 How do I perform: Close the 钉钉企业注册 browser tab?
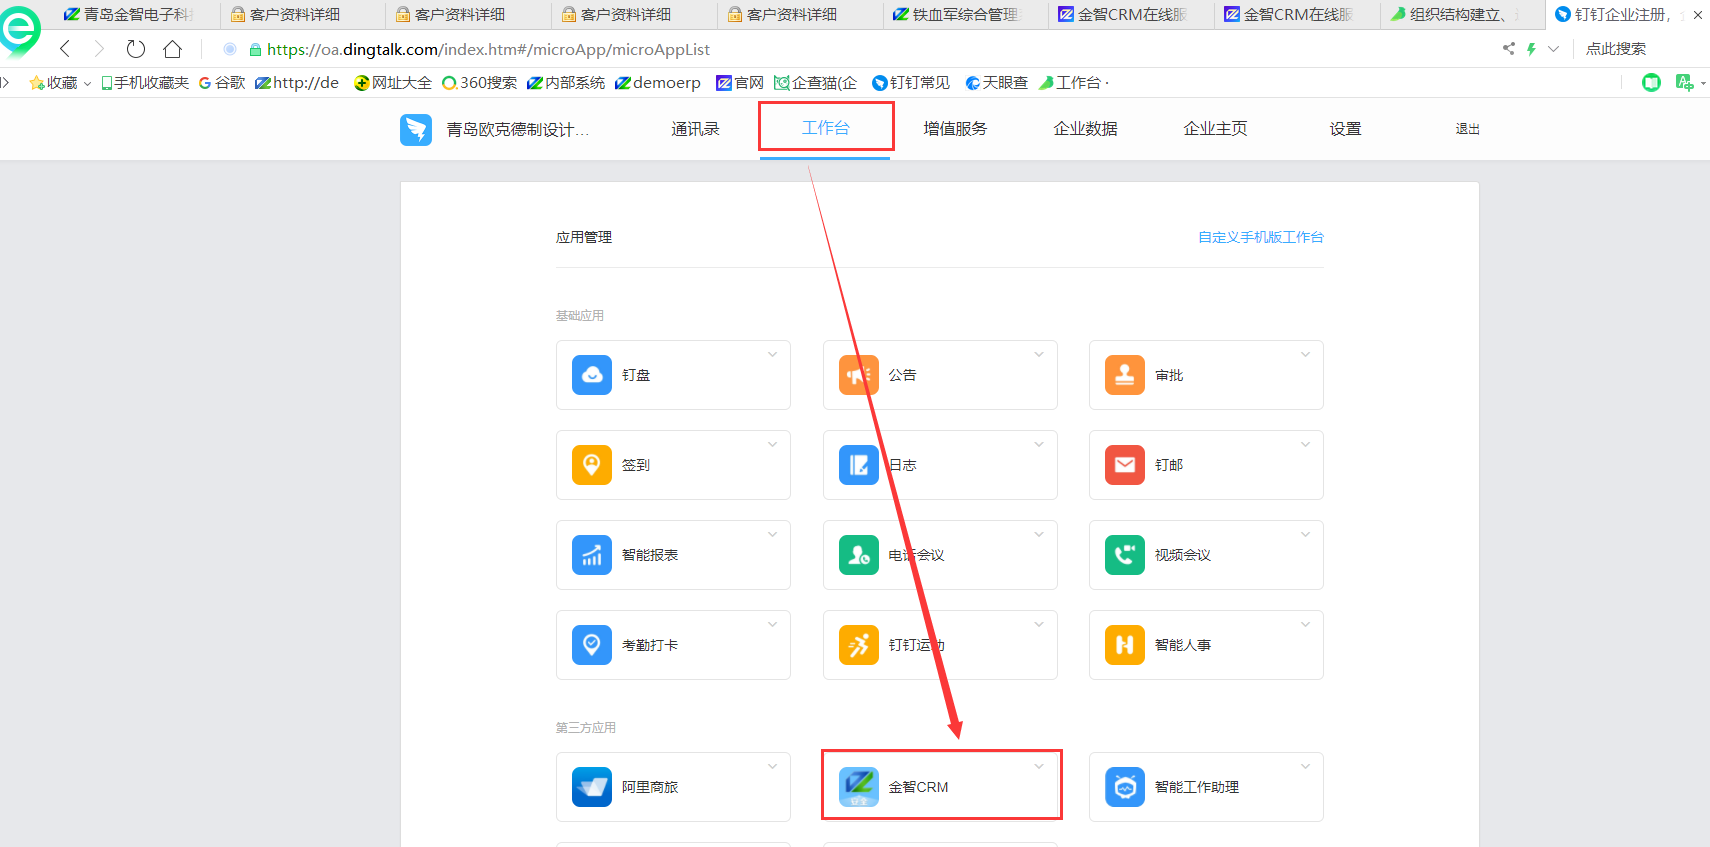coord(1697,15)
